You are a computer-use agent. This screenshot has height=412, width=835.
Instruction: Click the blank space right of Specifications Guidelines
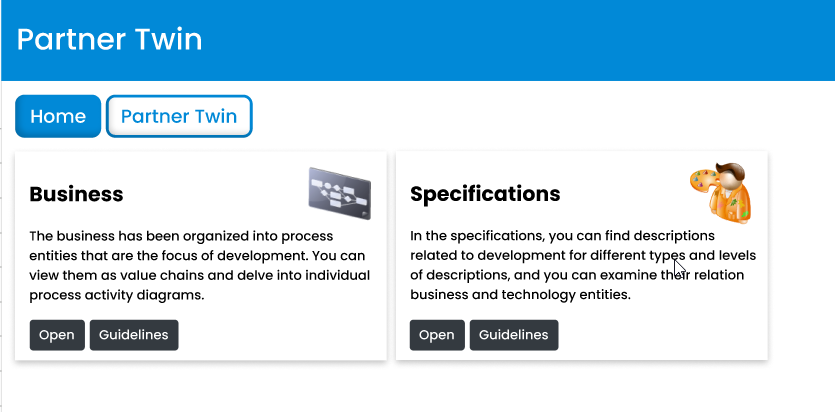pyautogui.click(x=660, y=335)
